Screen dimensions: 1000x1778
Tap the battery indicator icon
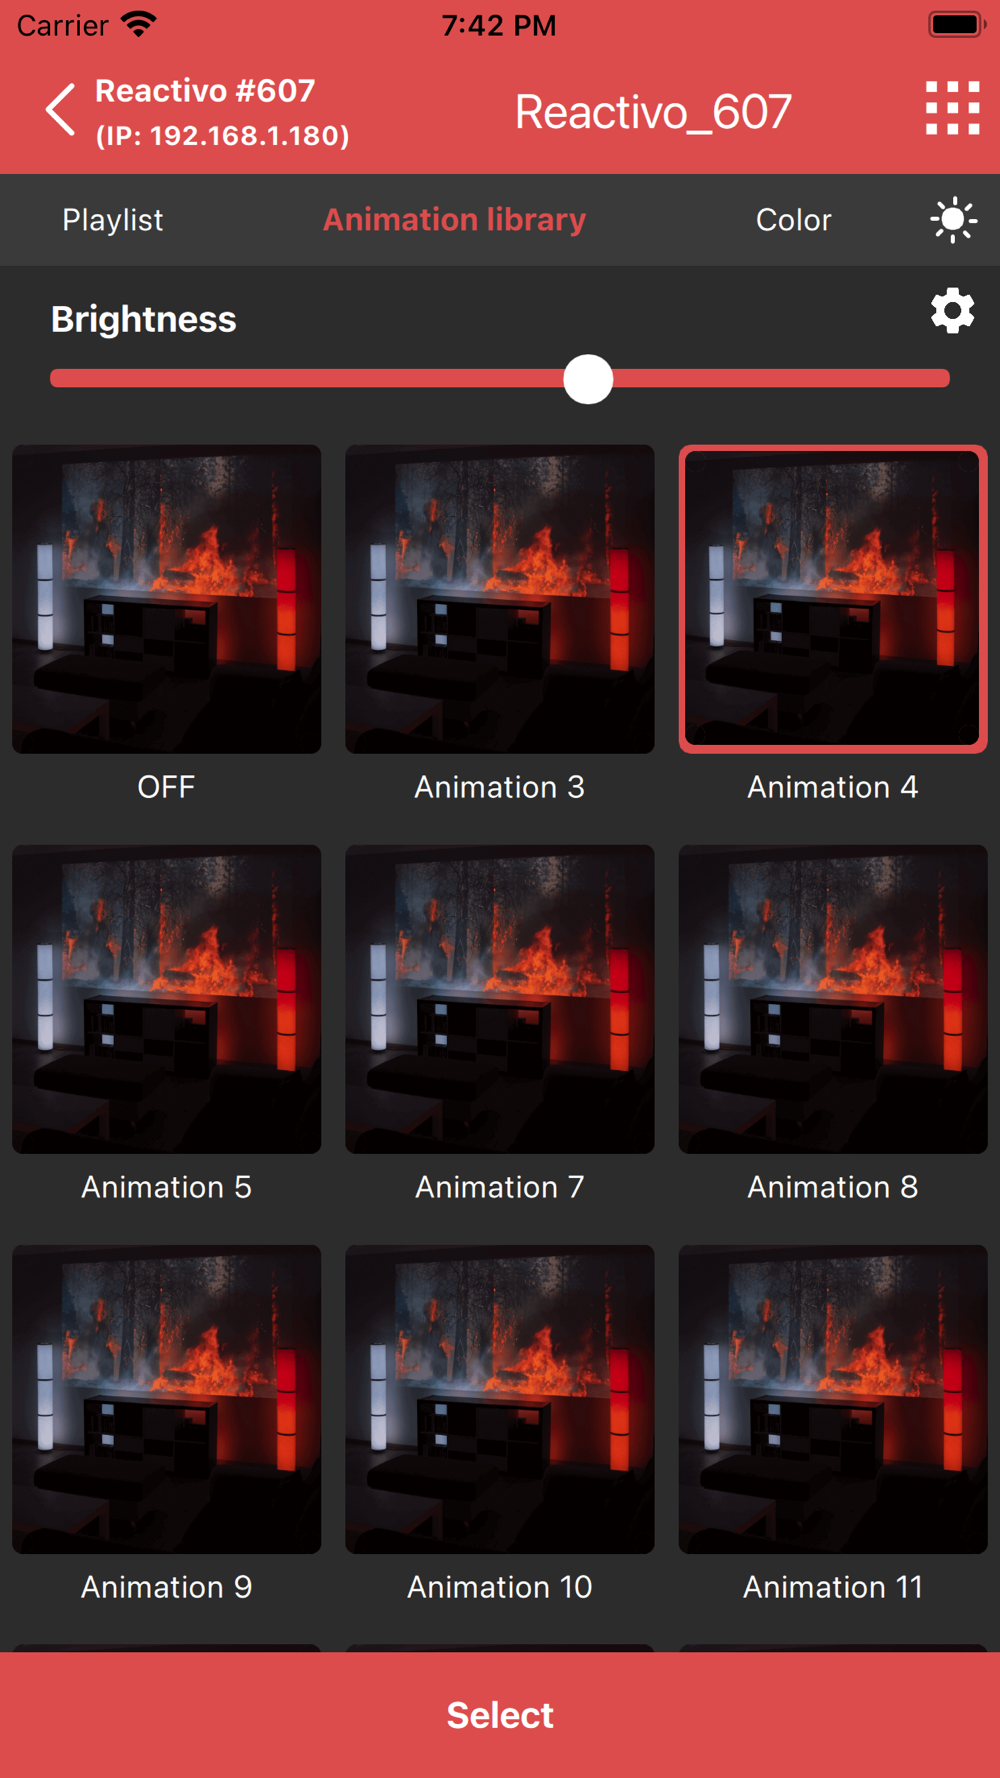957,24
